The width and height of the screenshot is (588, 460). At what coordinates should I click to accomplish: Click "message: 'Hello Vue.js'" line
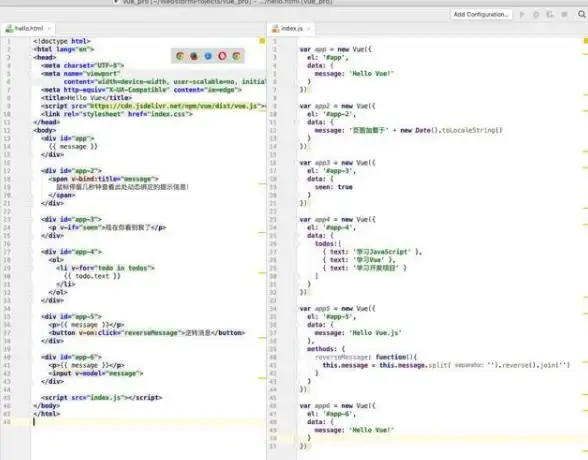(358, 333)
